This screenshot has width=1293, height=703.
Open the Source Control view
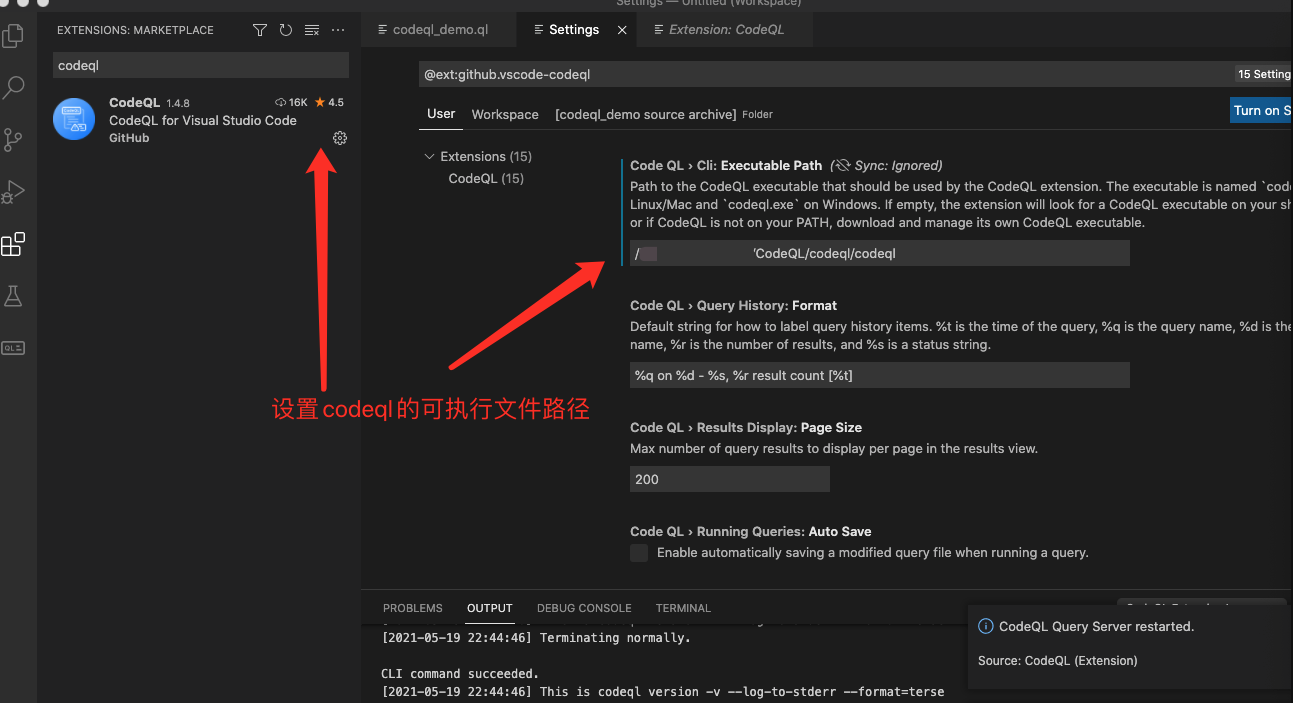tap(14, 140)
